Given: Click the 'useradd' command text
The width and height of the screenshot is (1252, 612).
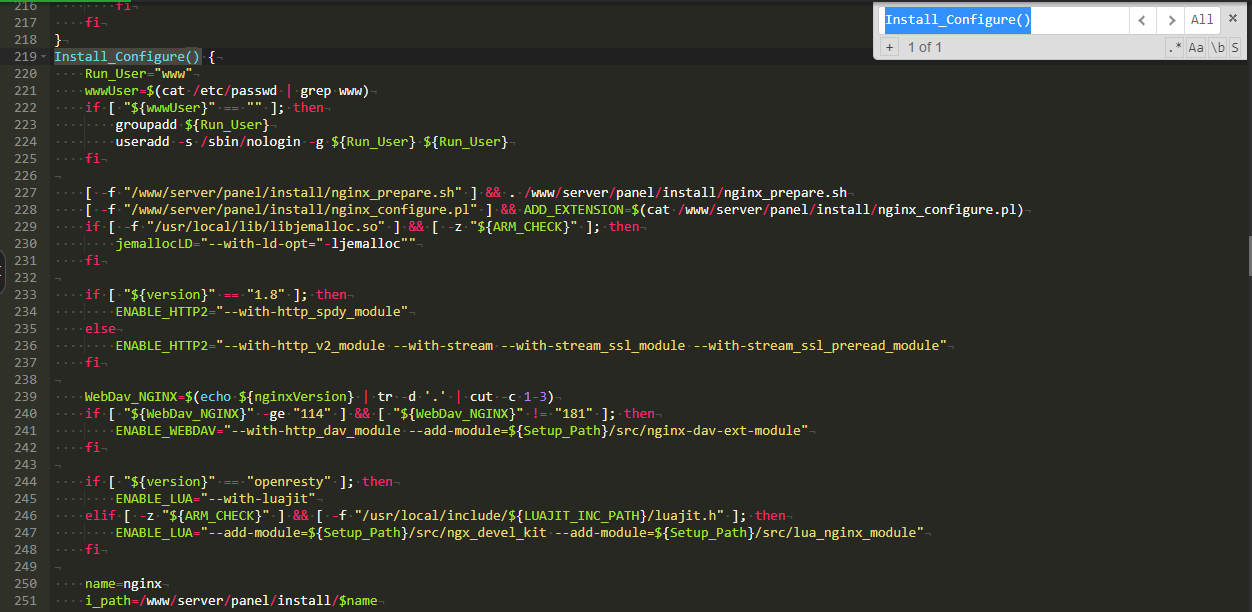Looking at the screenshot, I should tap(141, 142).
